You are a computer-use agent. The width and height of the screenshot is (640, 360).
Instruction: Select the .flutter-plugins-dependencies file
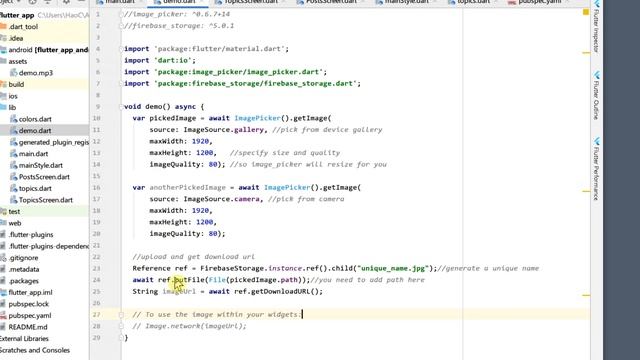(x=49, y=246)
